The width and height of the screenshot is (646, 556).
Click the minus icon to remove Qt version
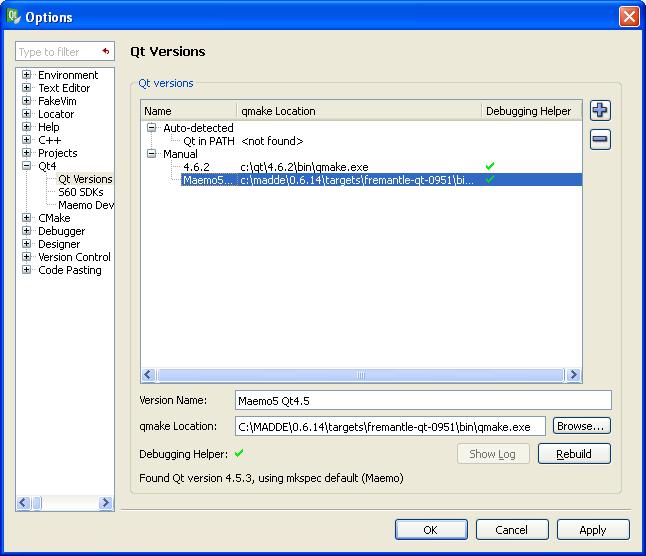pos(600,140)
